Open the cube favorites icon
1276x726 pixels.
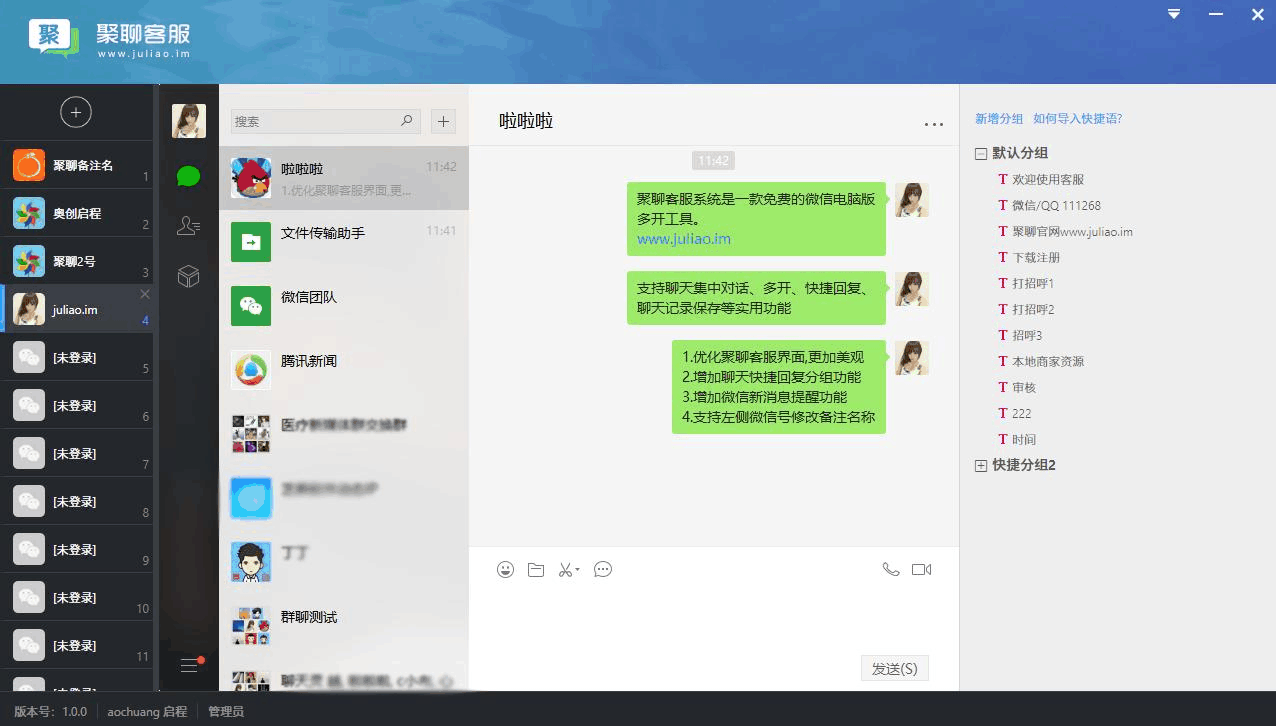click(x=188, y=276)
